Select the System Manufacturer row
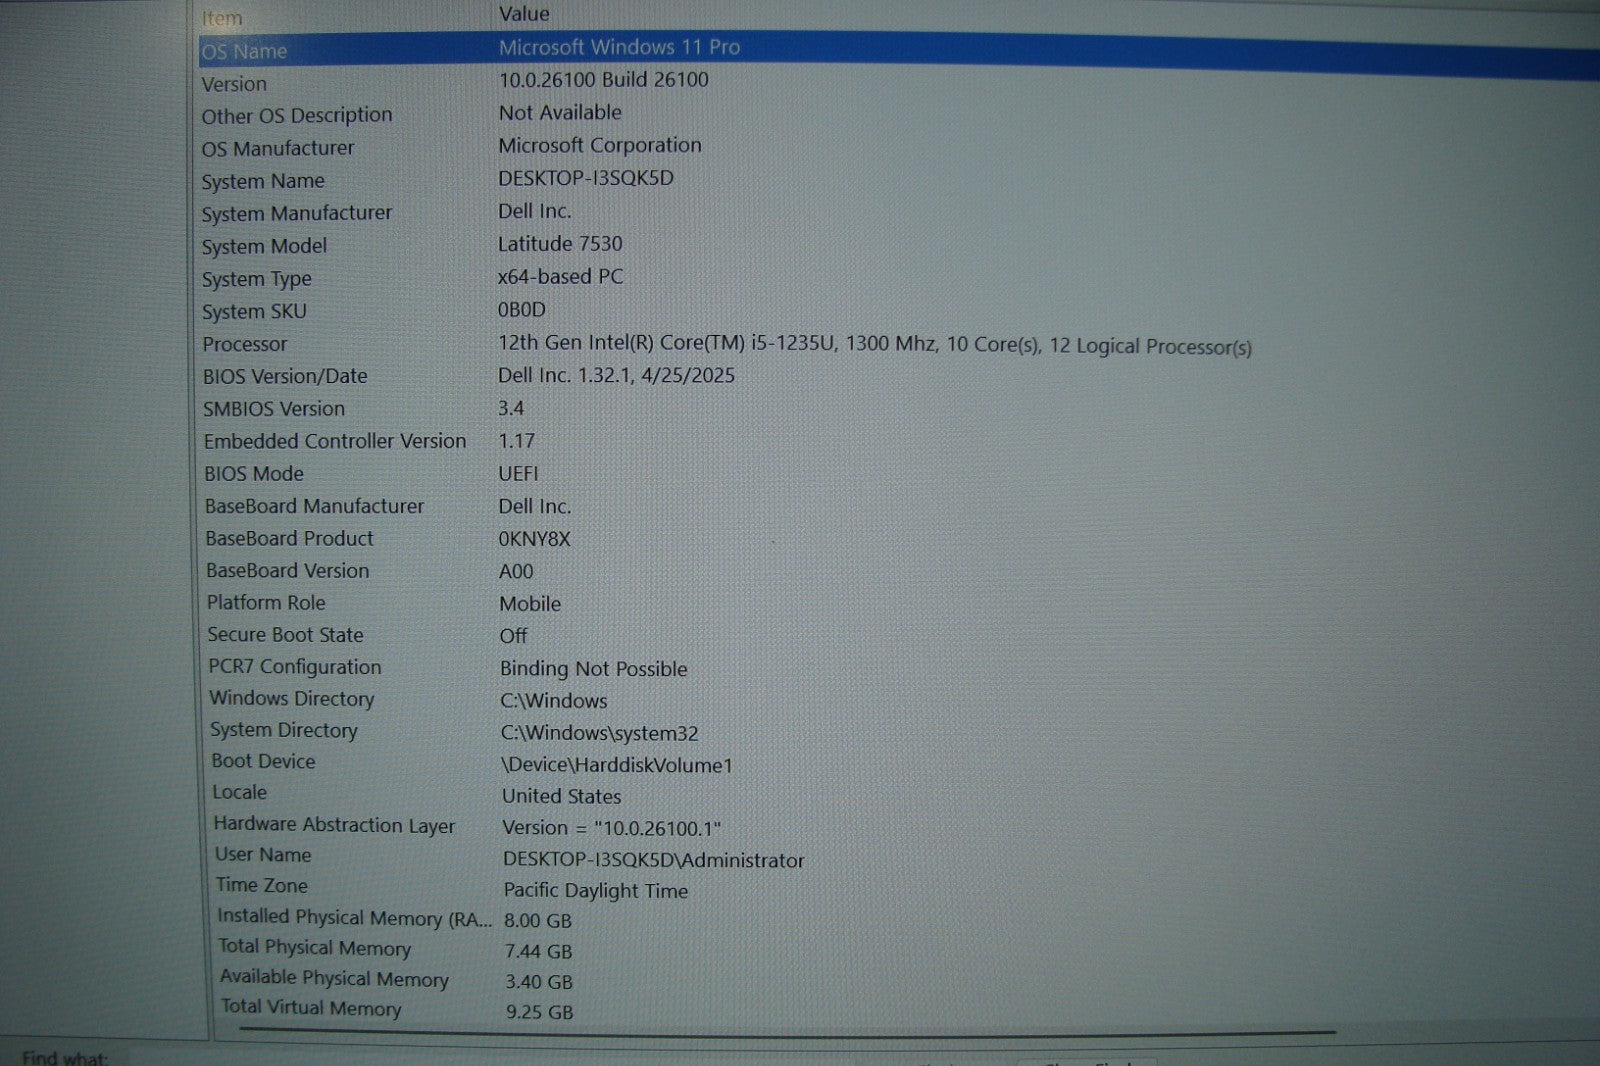 [296, 213]
